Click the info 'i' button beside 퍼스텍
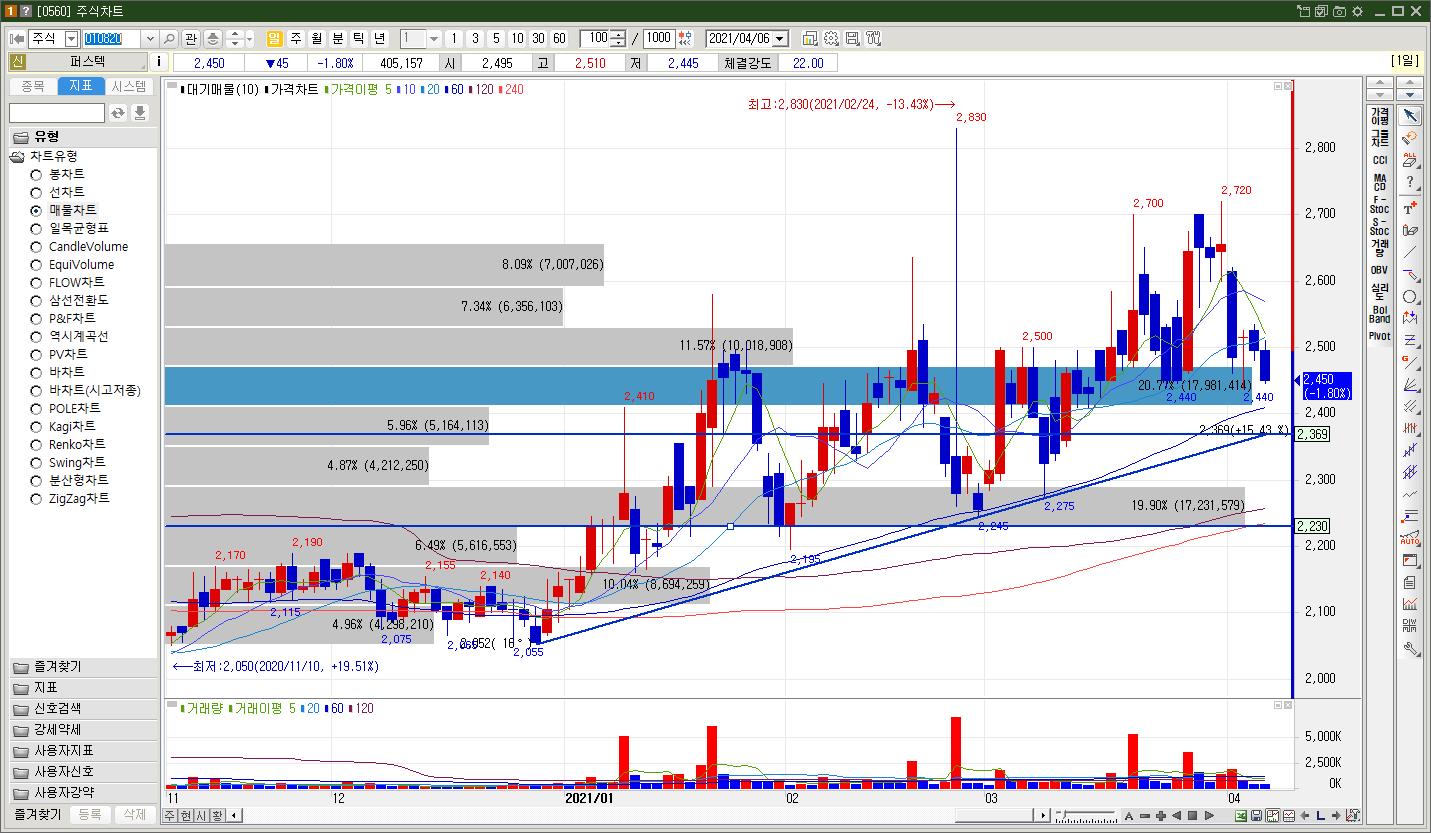1431x833 pixels. [160, 62]
